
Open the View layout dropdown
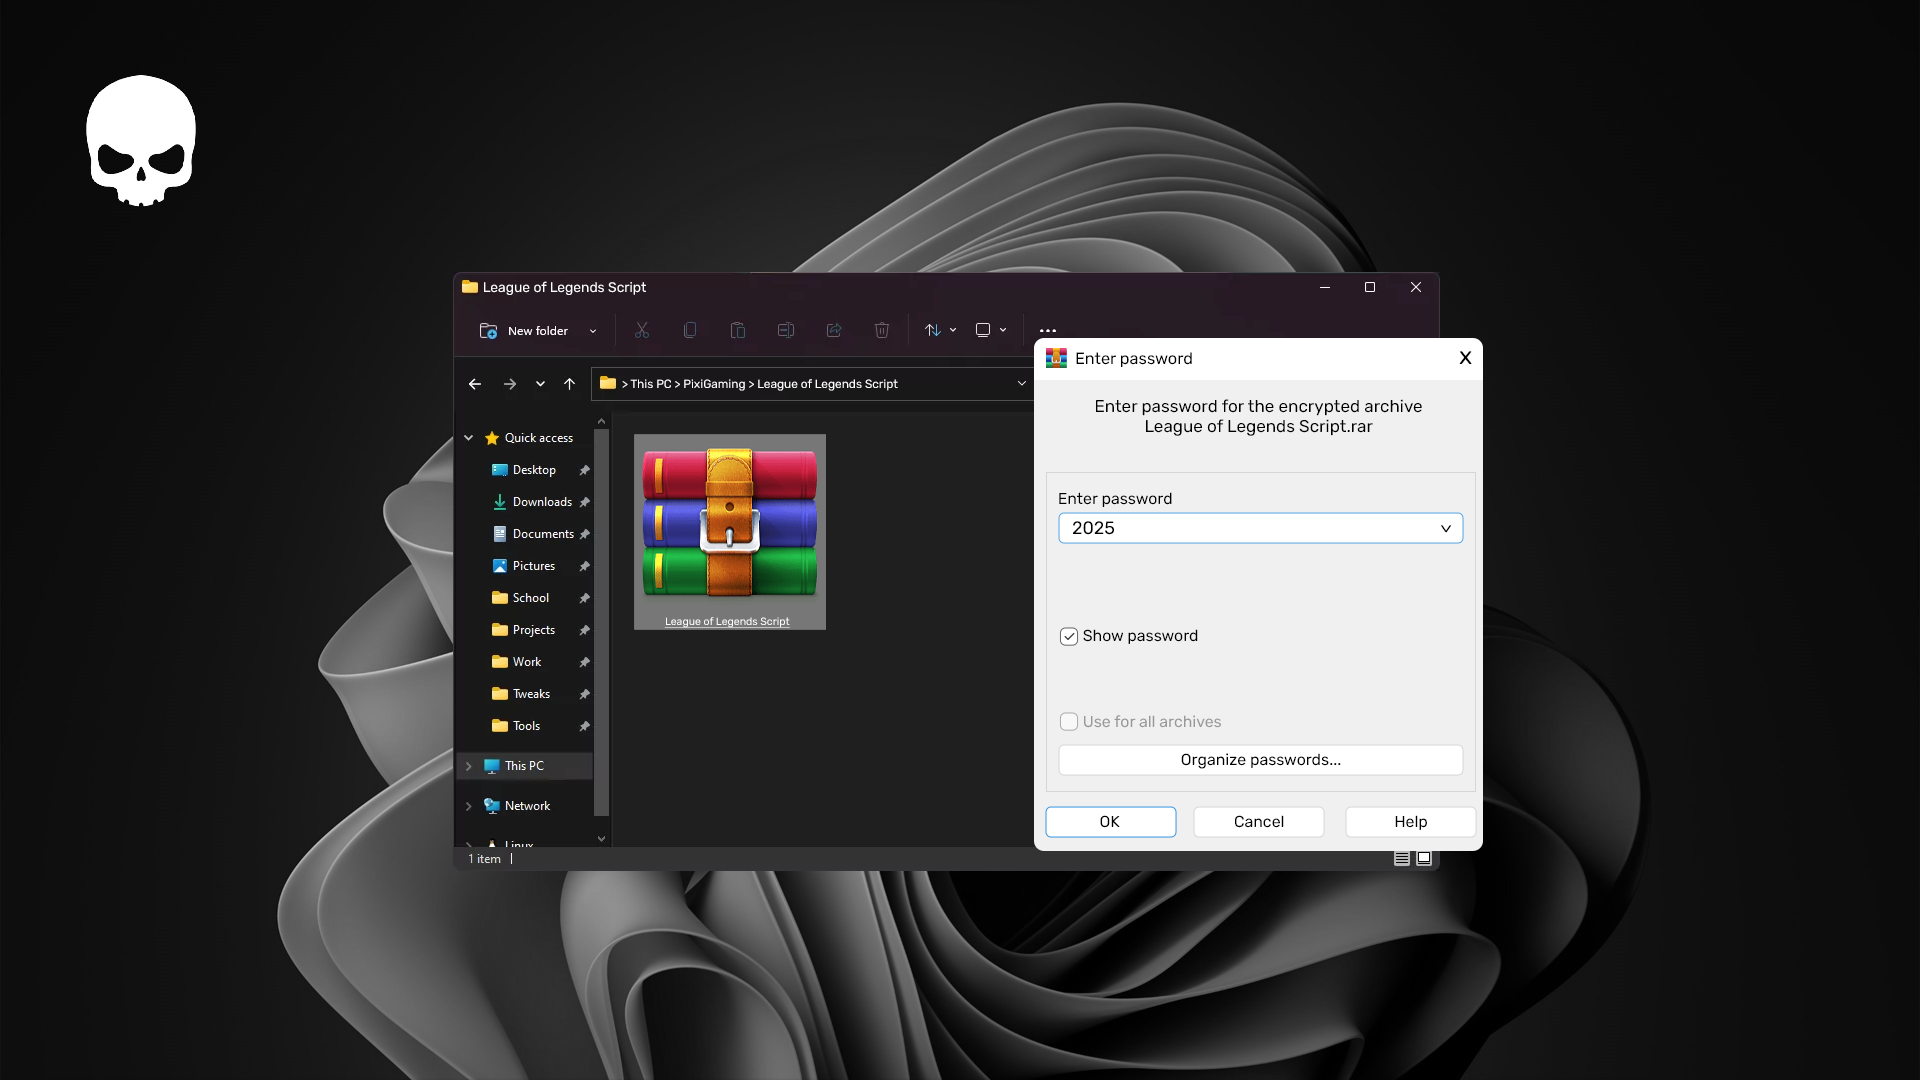point(991,330)
